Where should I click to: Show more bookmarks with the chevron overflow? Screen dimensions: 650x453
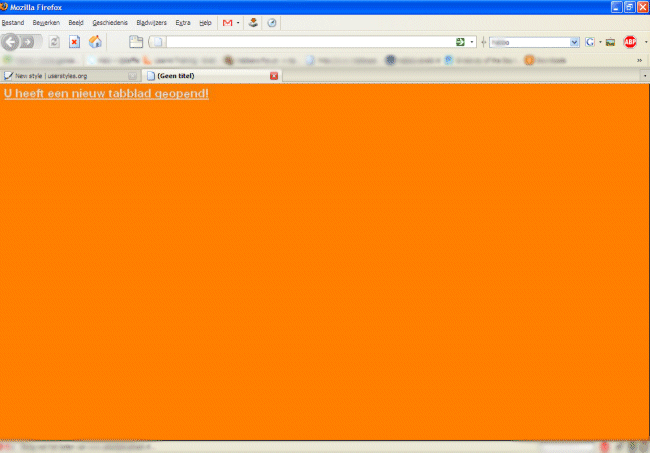point(639,61)
